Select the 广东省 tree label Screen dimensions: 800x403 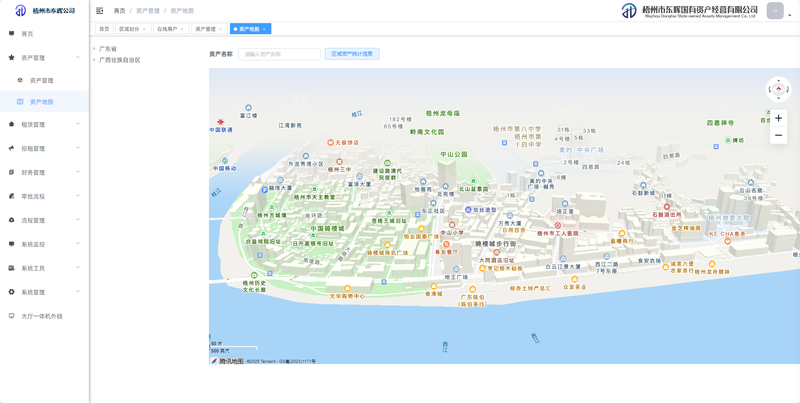click(108, 49)
